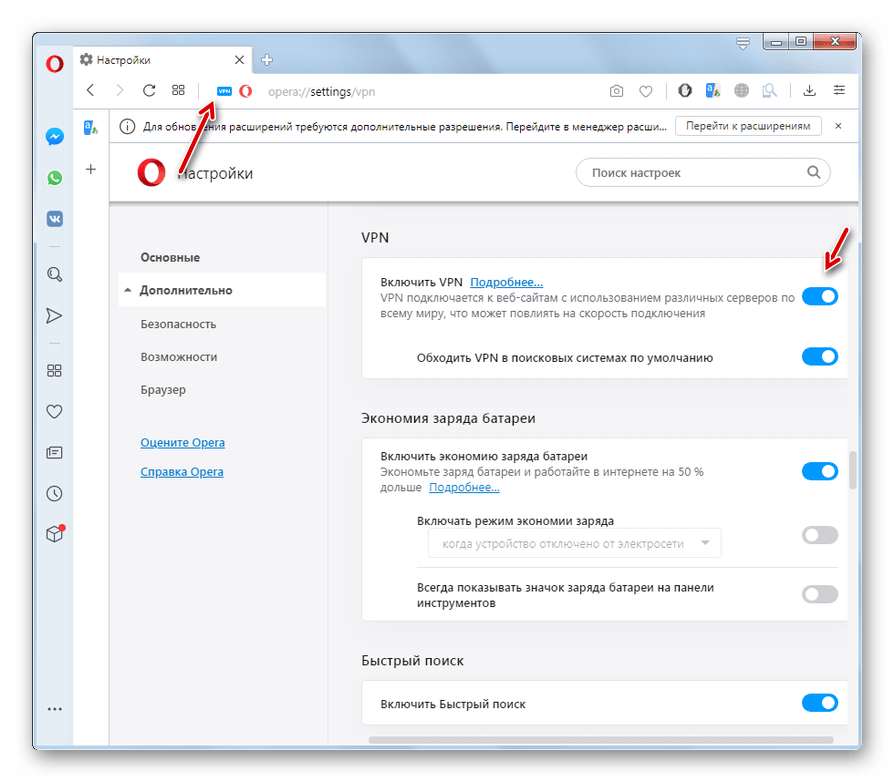Click the Поиск настроек search field
The height and width of the screenshot is (783, 895).
(x=703, y=172)
